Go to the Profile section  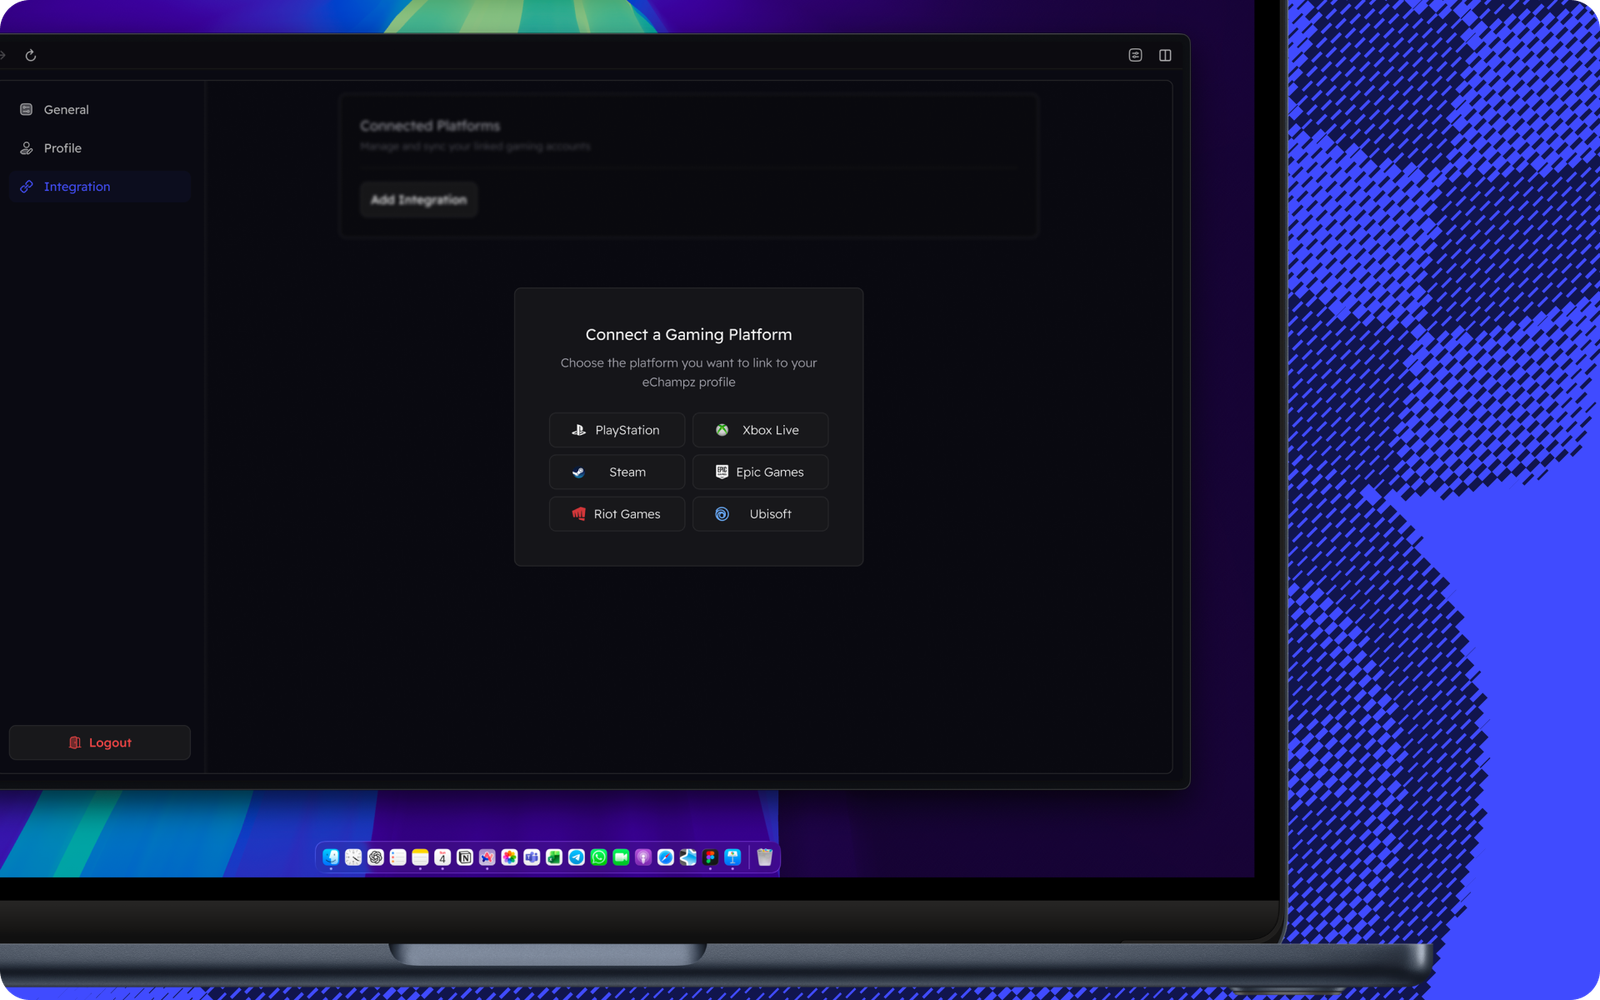(x=100, y=148)
